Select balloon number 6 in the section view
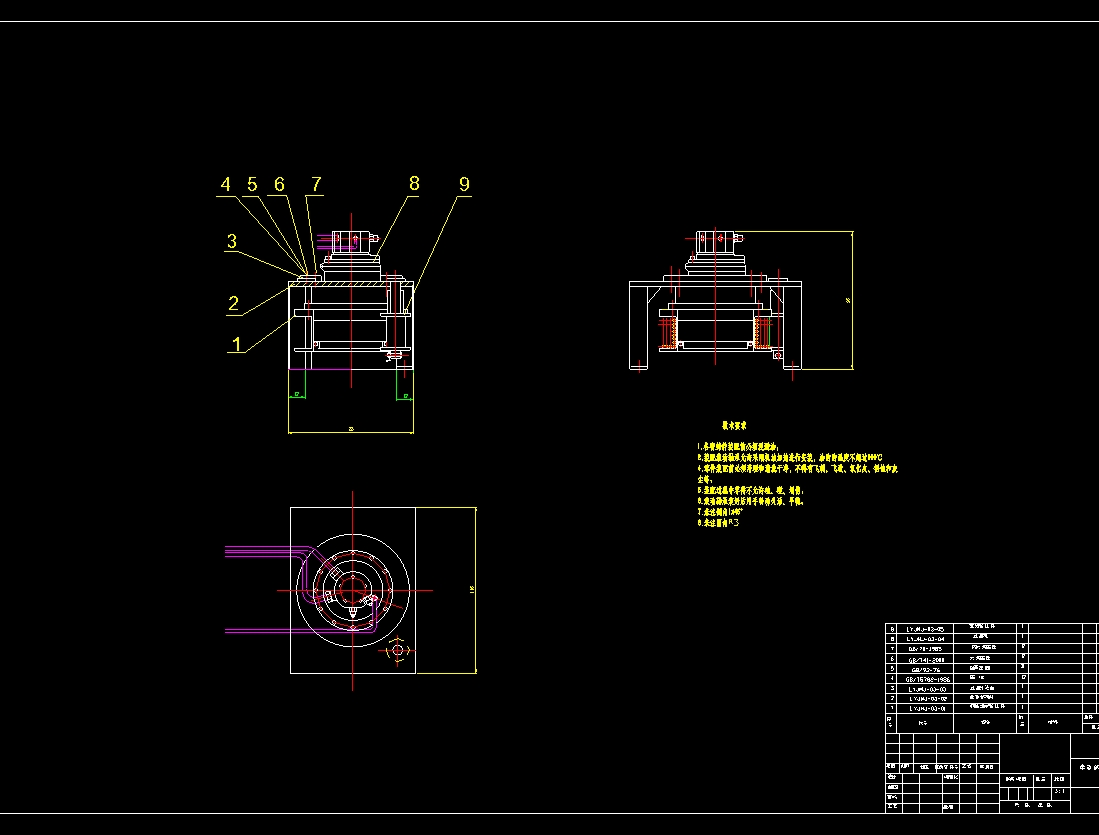This screenshot has width=1099, height=835. pos(280,184)
